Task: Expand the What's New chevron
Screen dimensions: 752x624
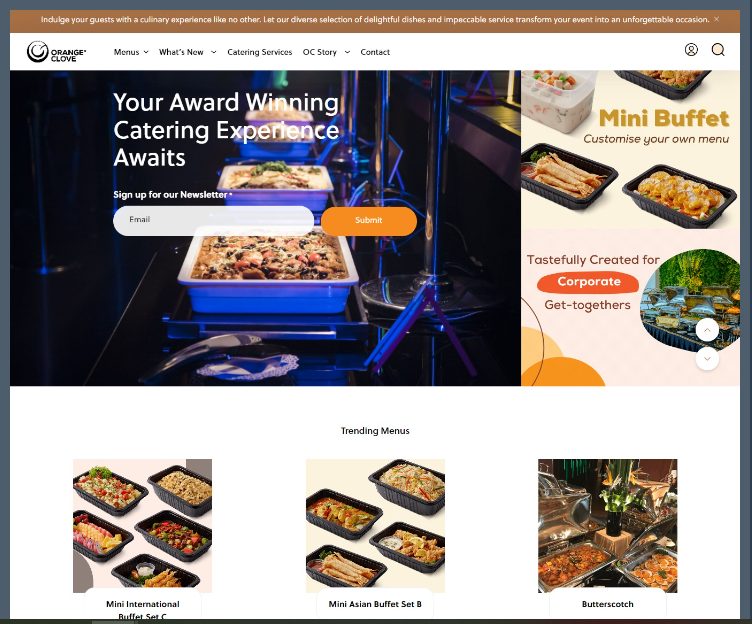Action: [x=214, y=52]
